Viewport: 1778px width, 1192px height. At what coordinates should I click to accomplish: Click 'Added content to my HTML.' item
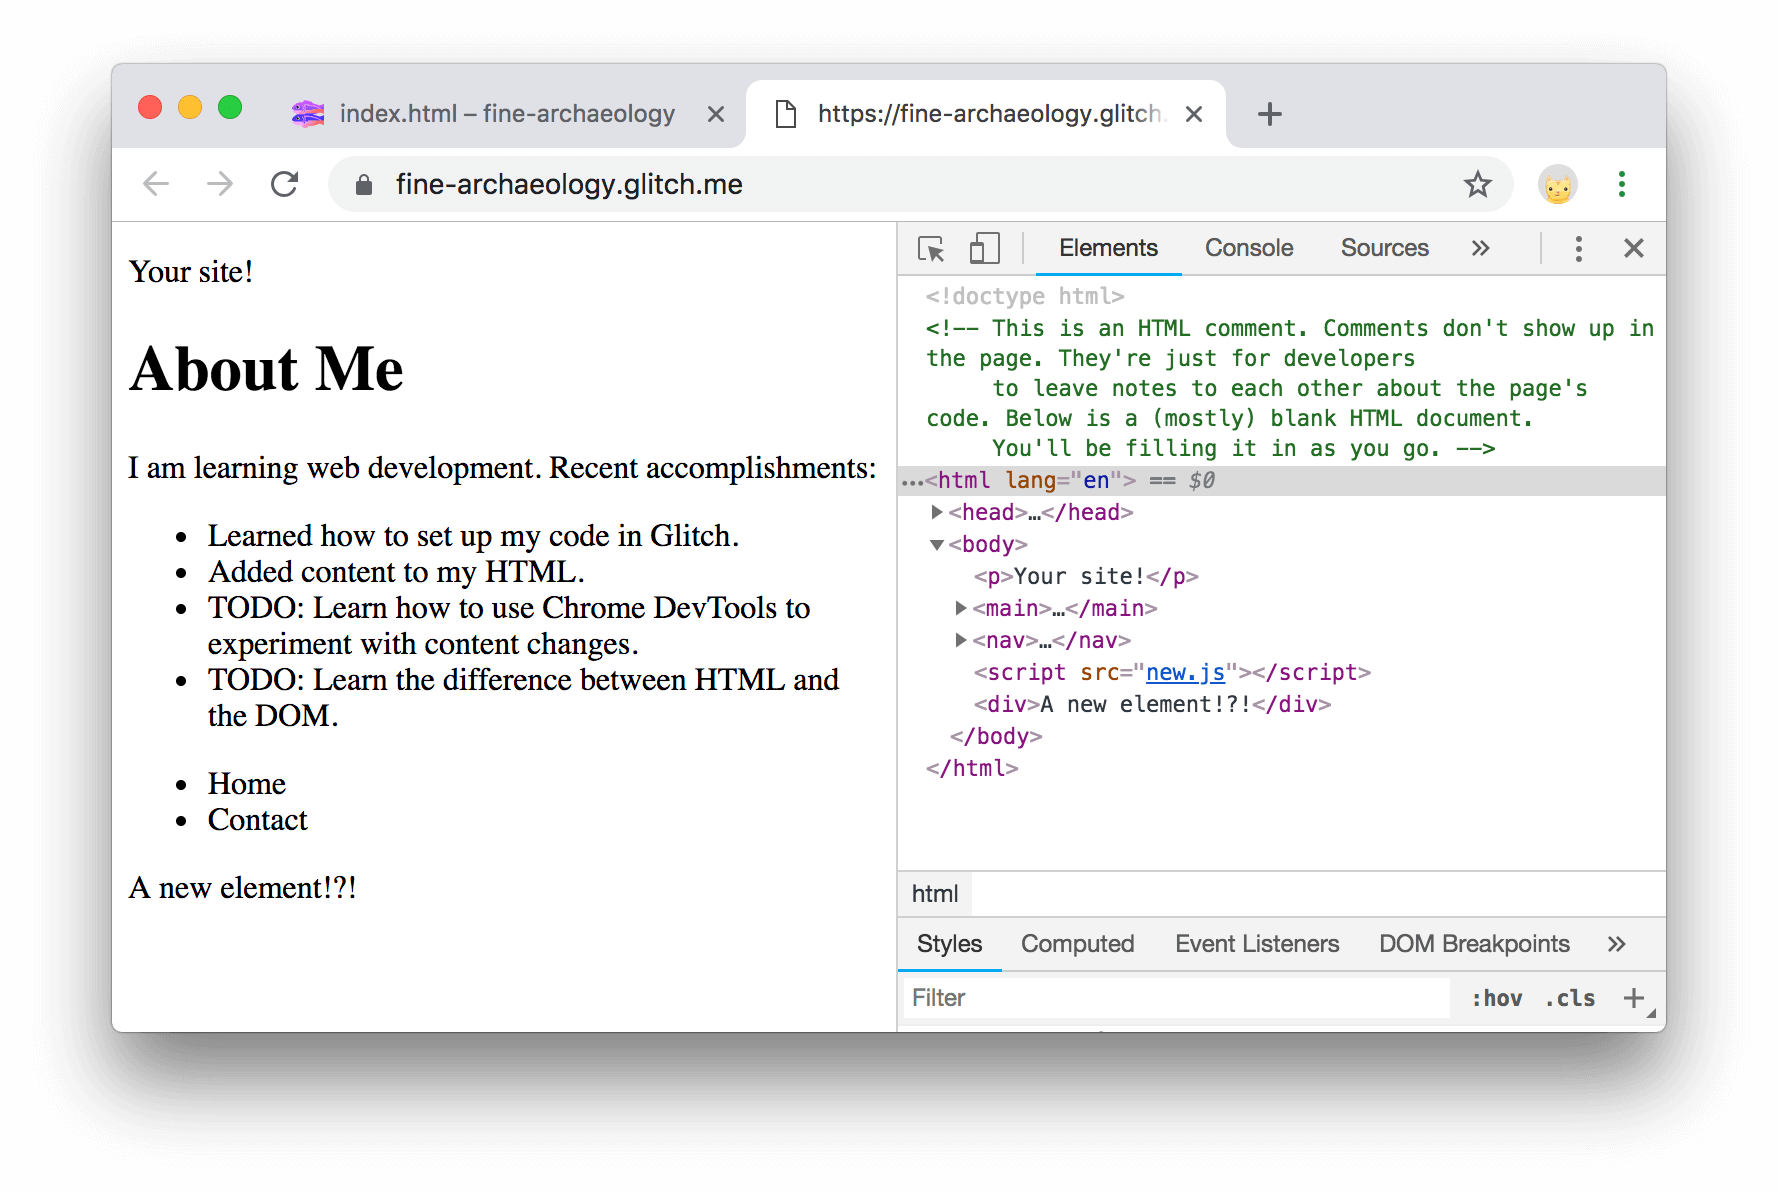tap(396, 572)
